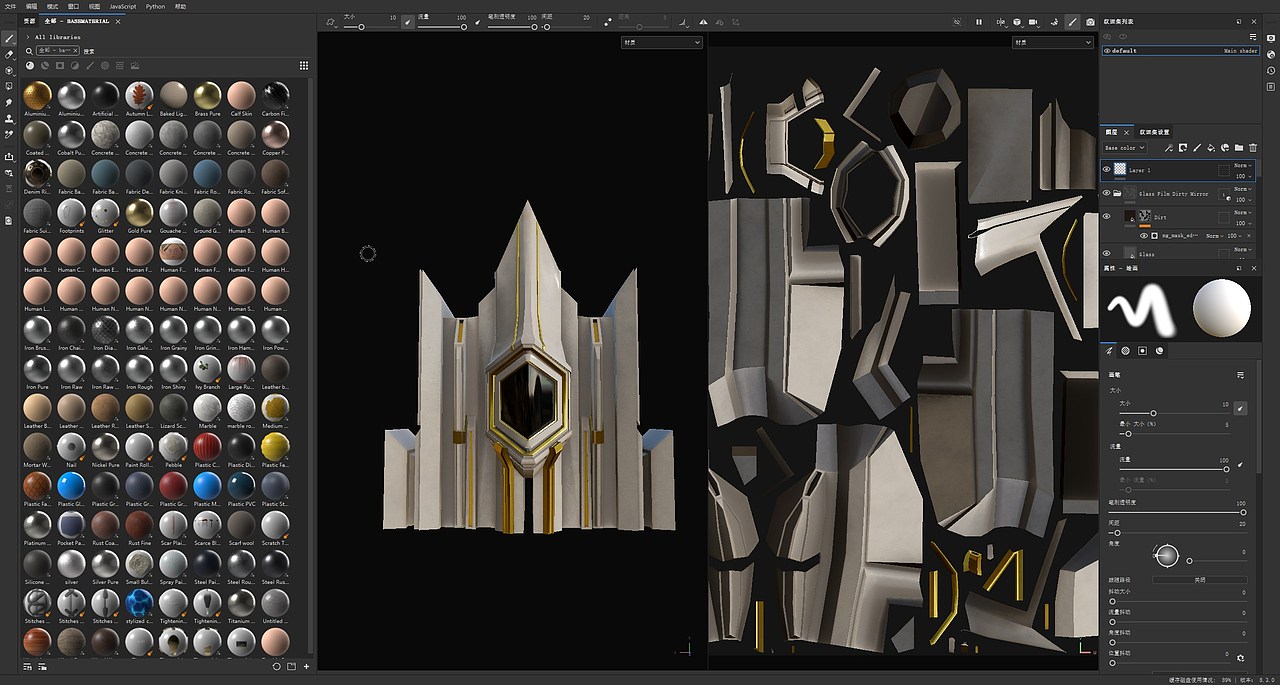
Task: Close the texture set list panel
Action: (1255, 21)
